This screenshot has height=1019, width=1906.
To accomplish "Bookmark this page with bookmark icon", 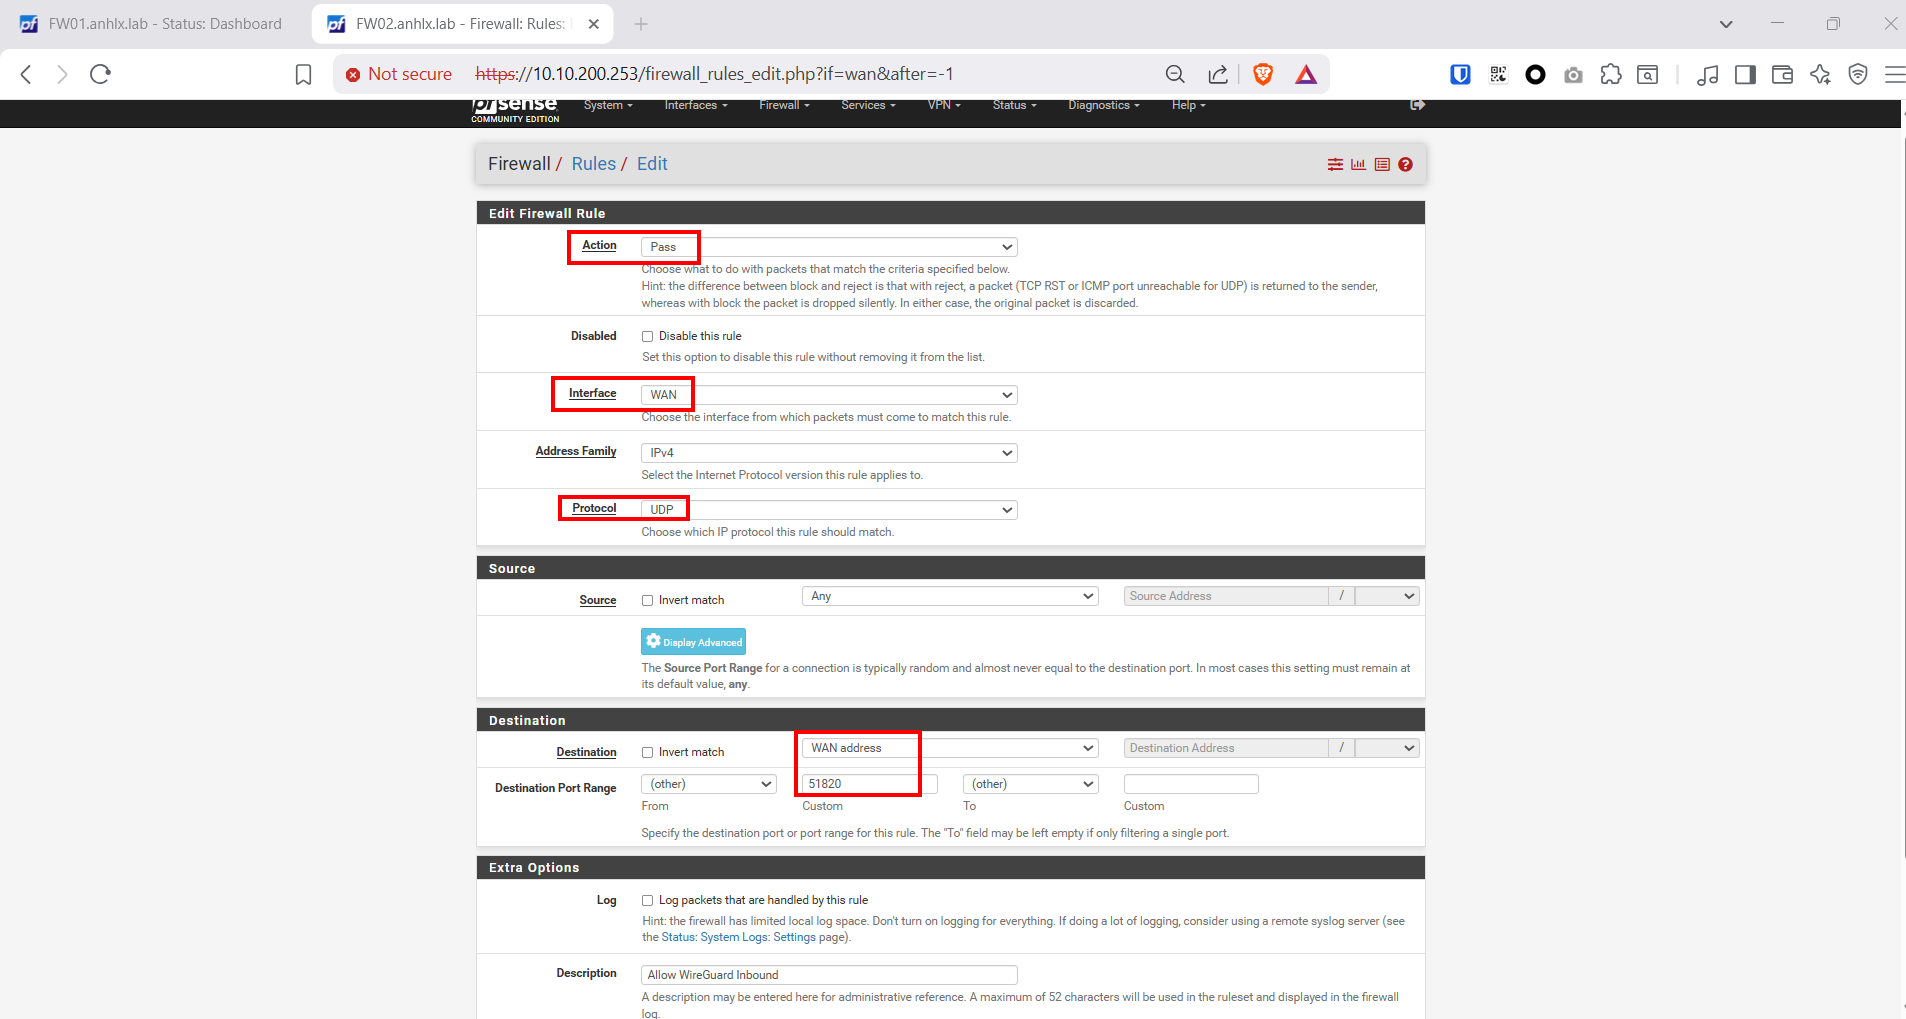I will click(303, 74).
